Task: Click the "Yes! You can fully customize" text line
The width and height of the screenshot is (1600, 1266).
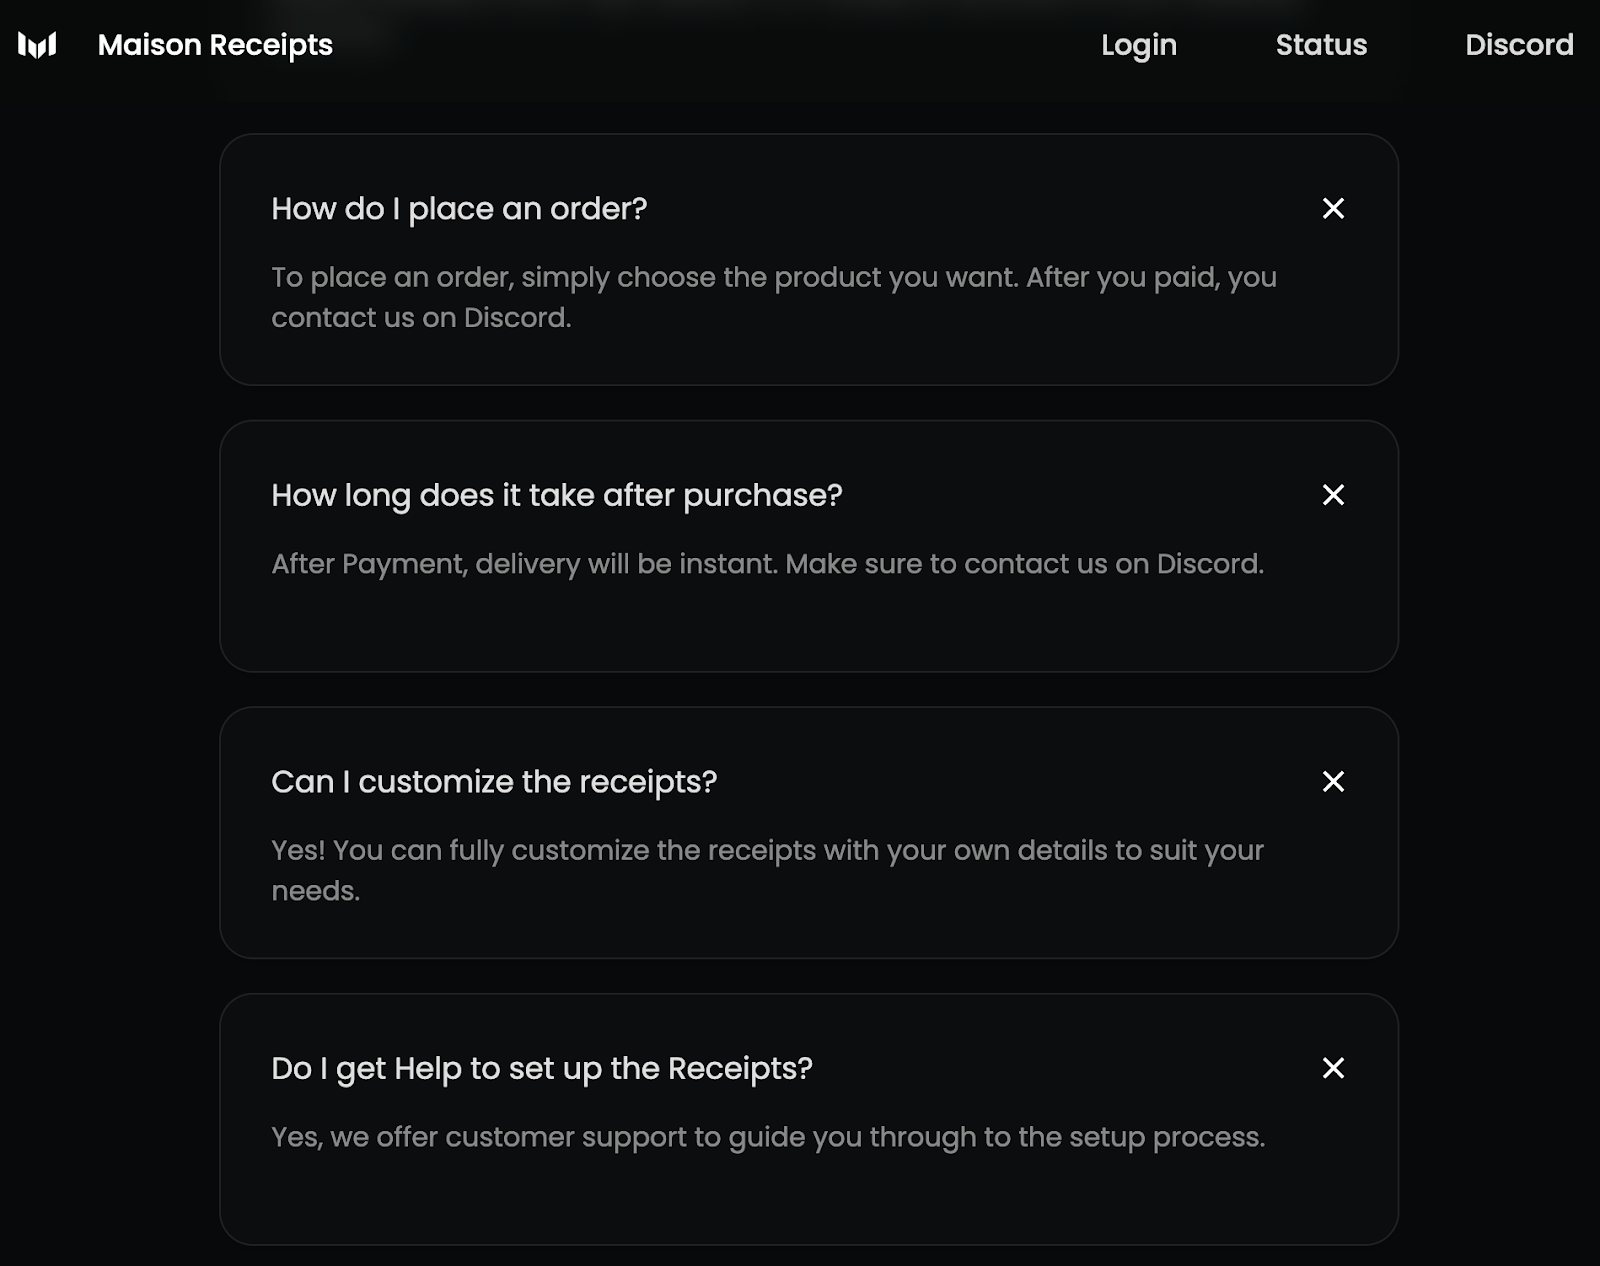Action: tap(767, 850)
